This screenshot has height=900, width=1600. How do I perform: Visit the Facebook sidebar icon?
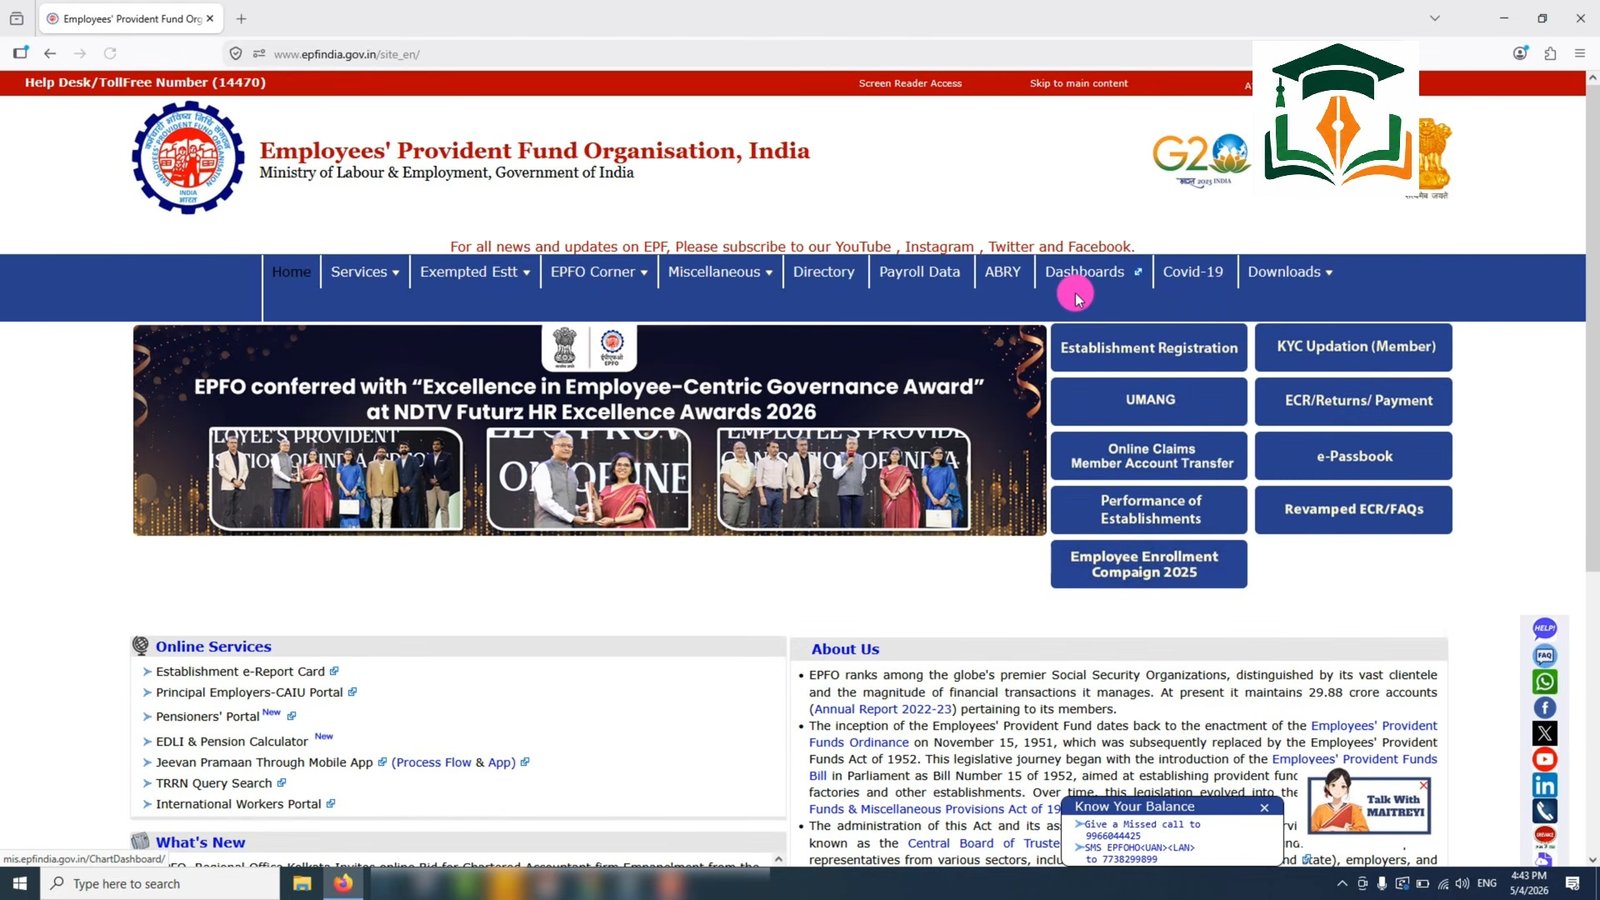pos(1544,708)
